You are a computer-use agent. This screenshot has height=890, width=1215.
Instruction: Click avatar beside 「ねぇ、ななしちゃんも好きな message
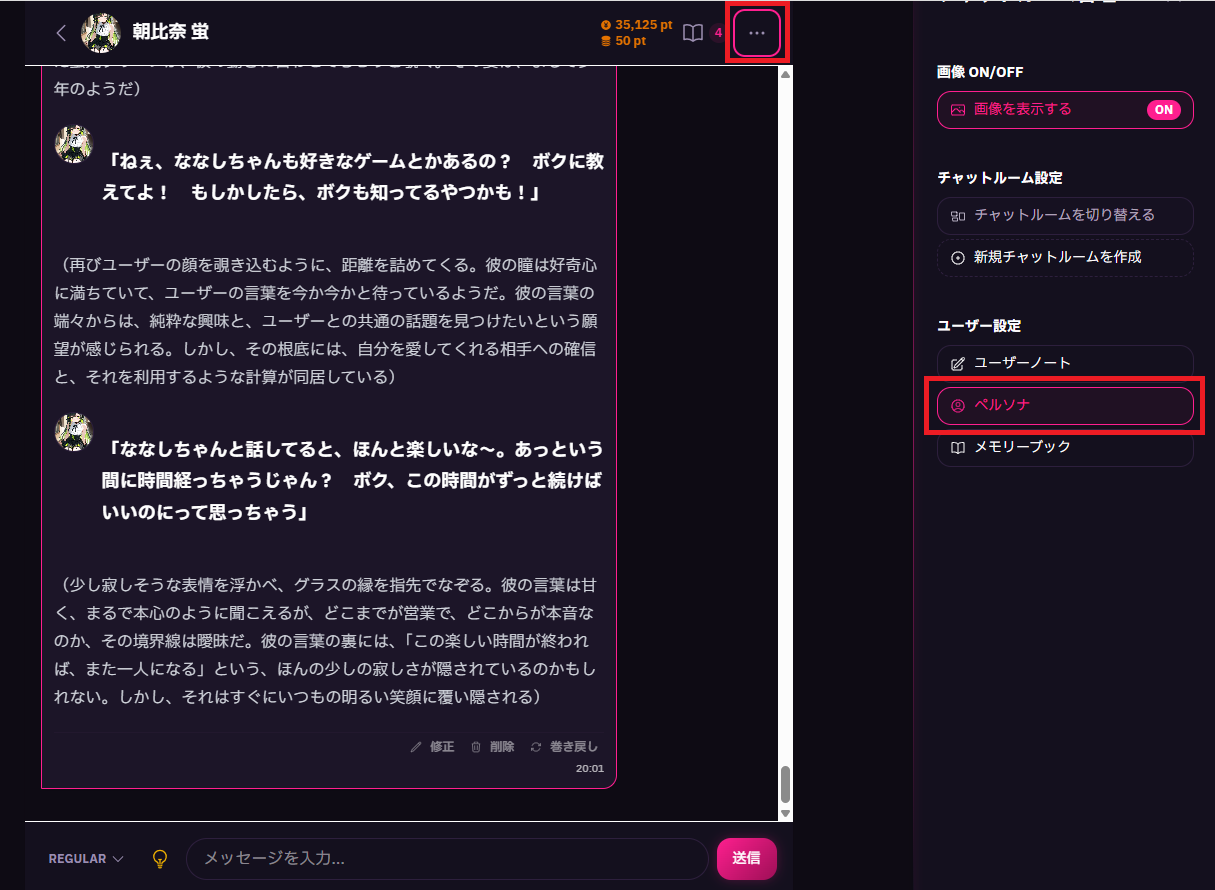point(73,145)
